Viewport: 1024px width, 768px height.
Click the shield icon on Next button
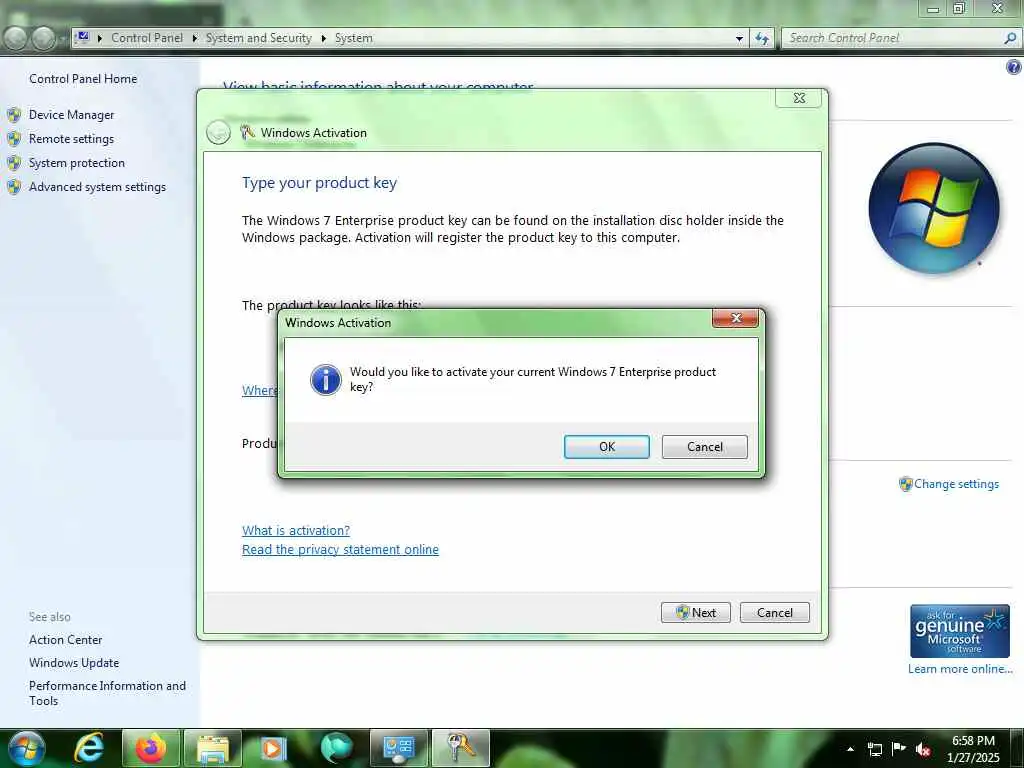[682, 613]
